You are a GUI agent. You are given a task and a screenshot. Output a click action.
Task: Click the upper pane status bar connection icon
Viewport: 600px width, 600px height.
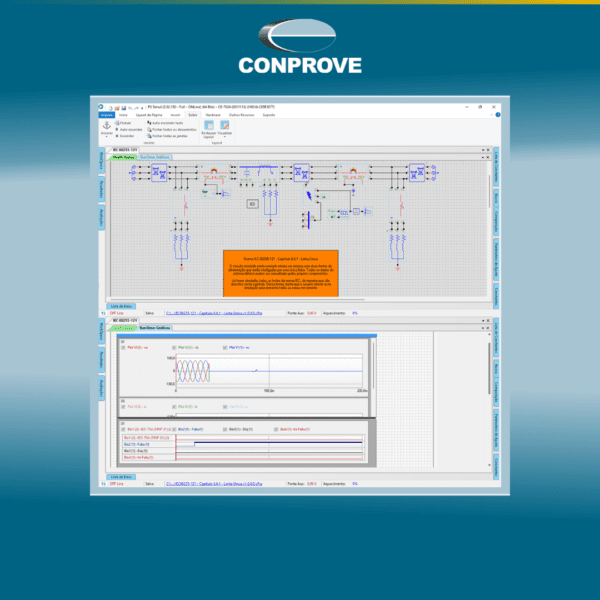click(103, 313)
